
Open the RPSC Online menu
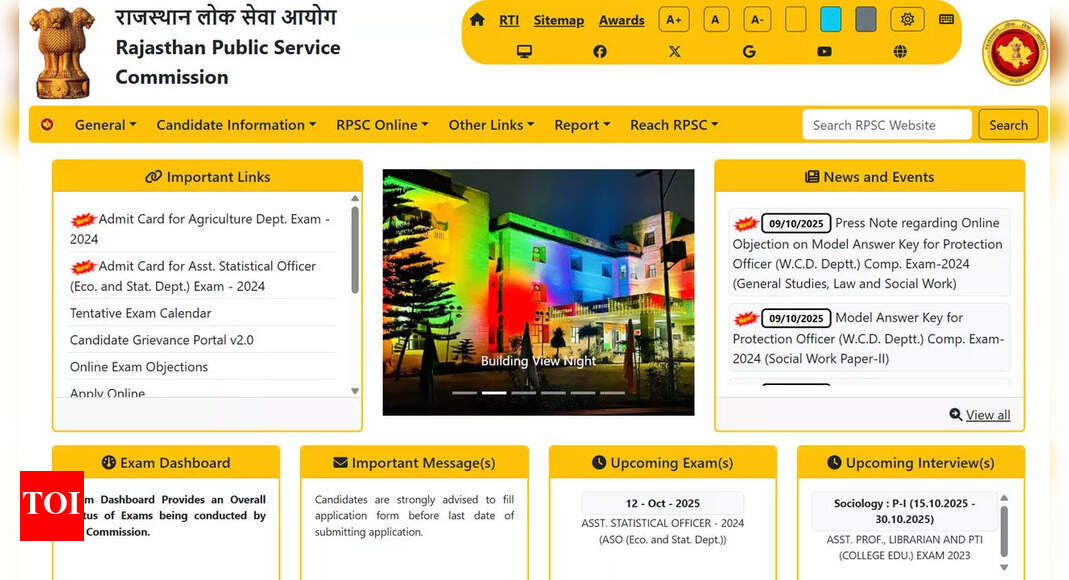pyautogui.click(x=381, y=124)
